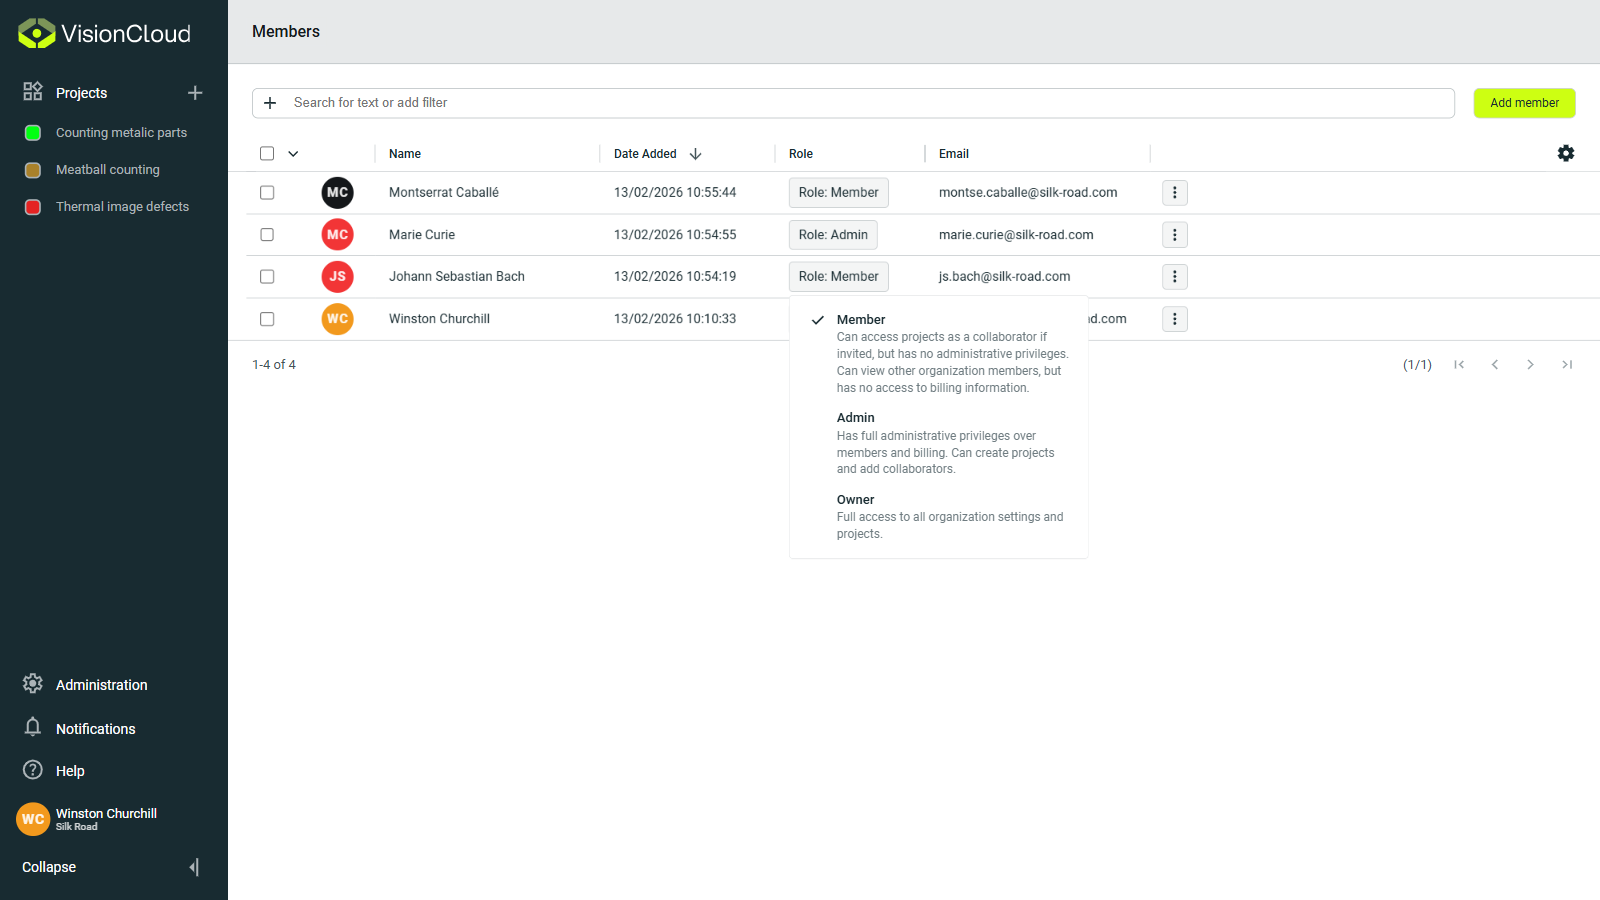The width and height of the screenshot is (1600, 900).
Task: Open actions menu for Winston Churchill
Action: [1174, 318]
